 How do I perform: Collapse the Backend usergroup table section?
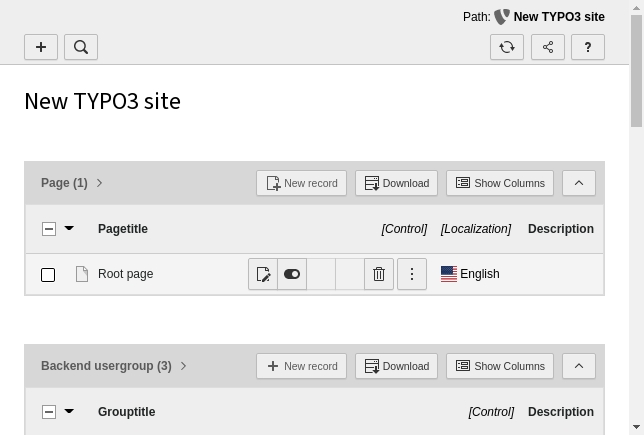tap(579, 366)
